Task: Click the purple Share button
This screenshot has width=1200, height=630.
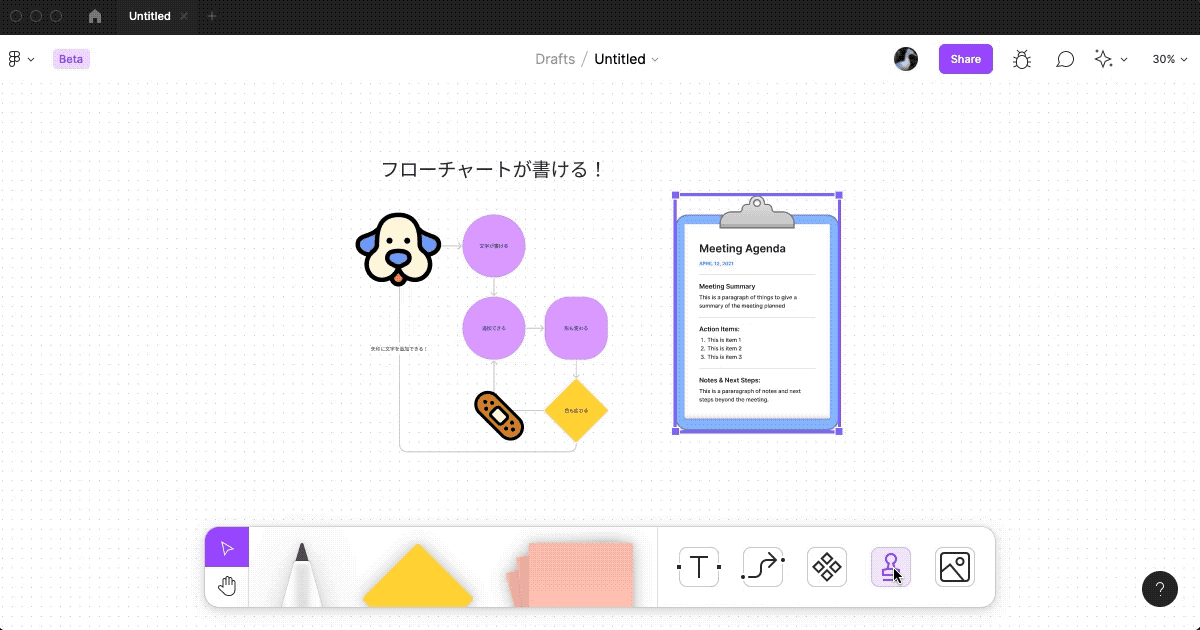Action: coord(965,59)
